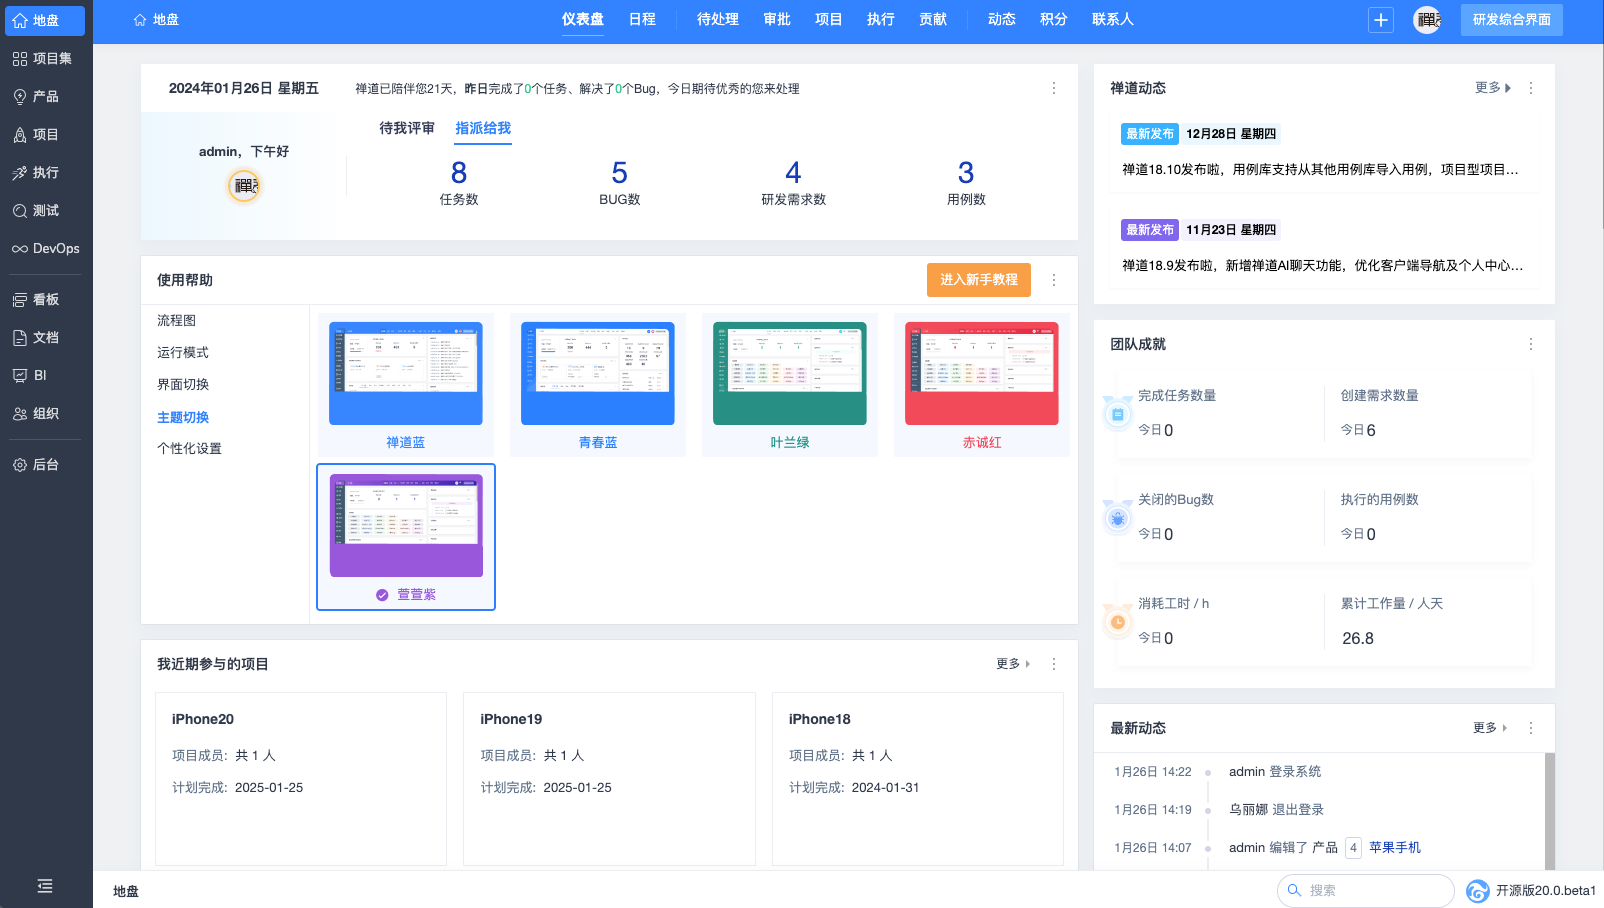Select 指派给我 tab
1604x908 pixels.
tap(483, 128)
